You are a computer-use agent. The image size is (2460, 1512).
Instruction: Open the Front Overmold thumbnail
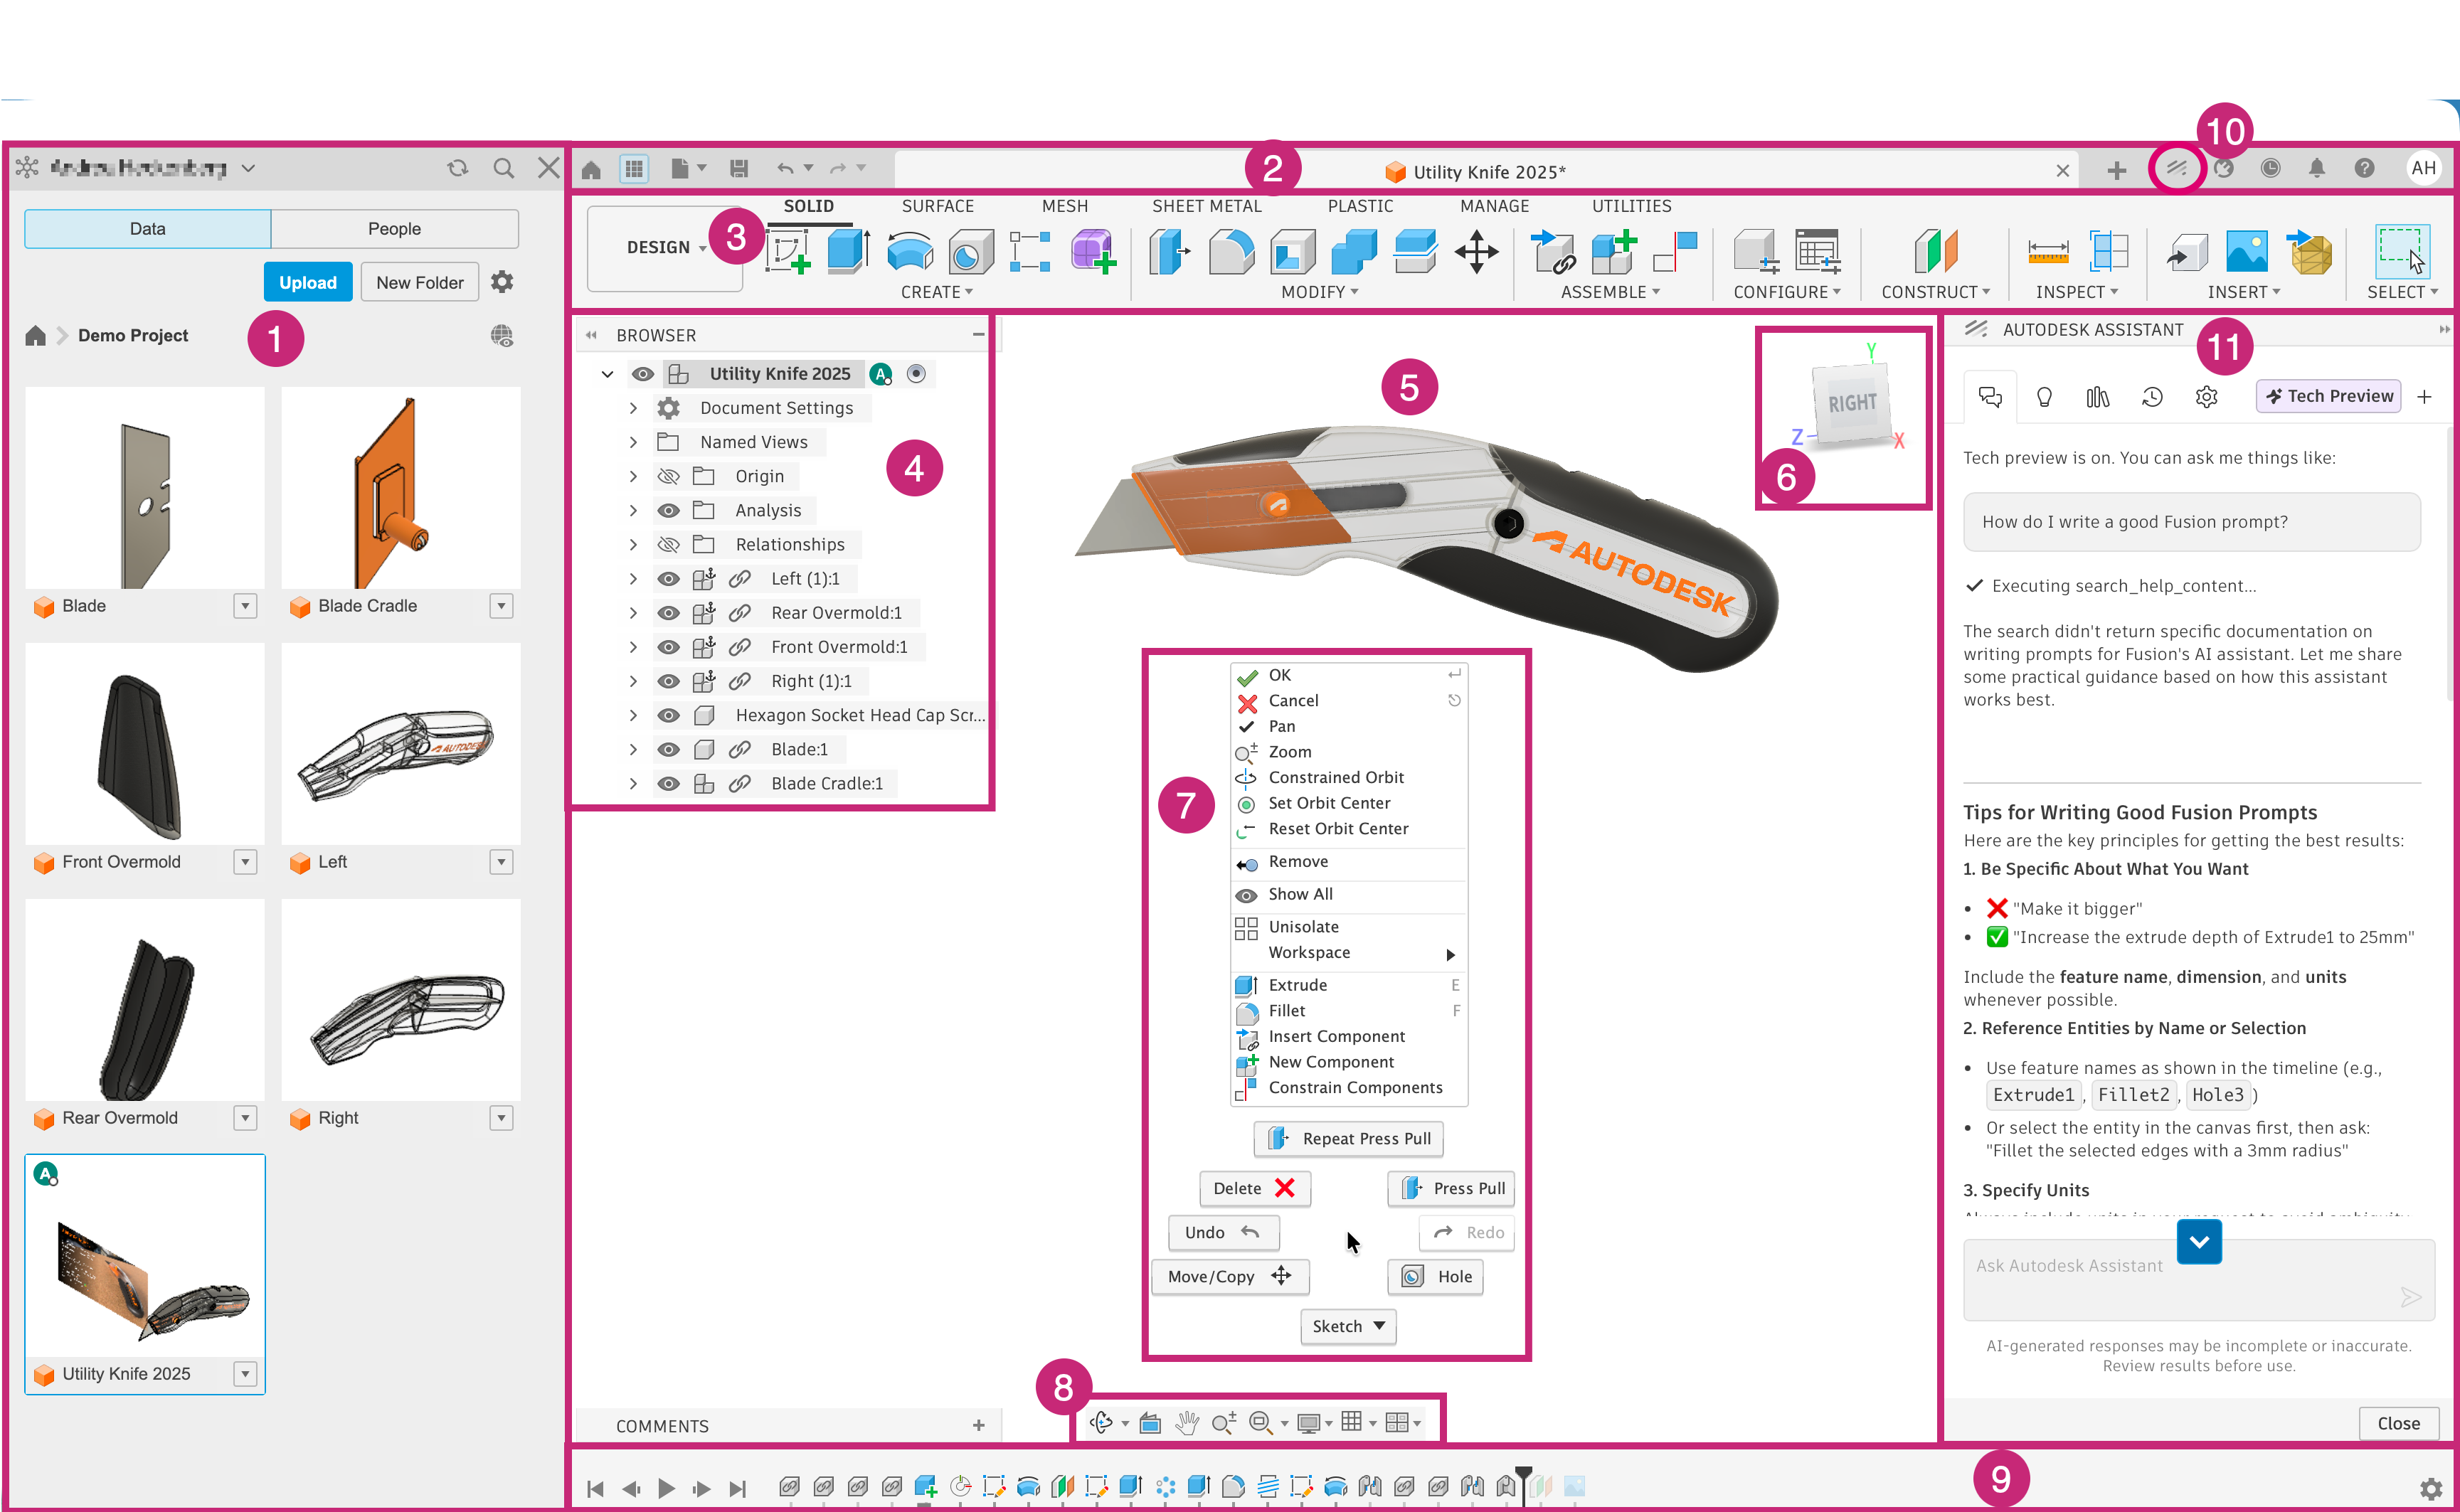145,744
